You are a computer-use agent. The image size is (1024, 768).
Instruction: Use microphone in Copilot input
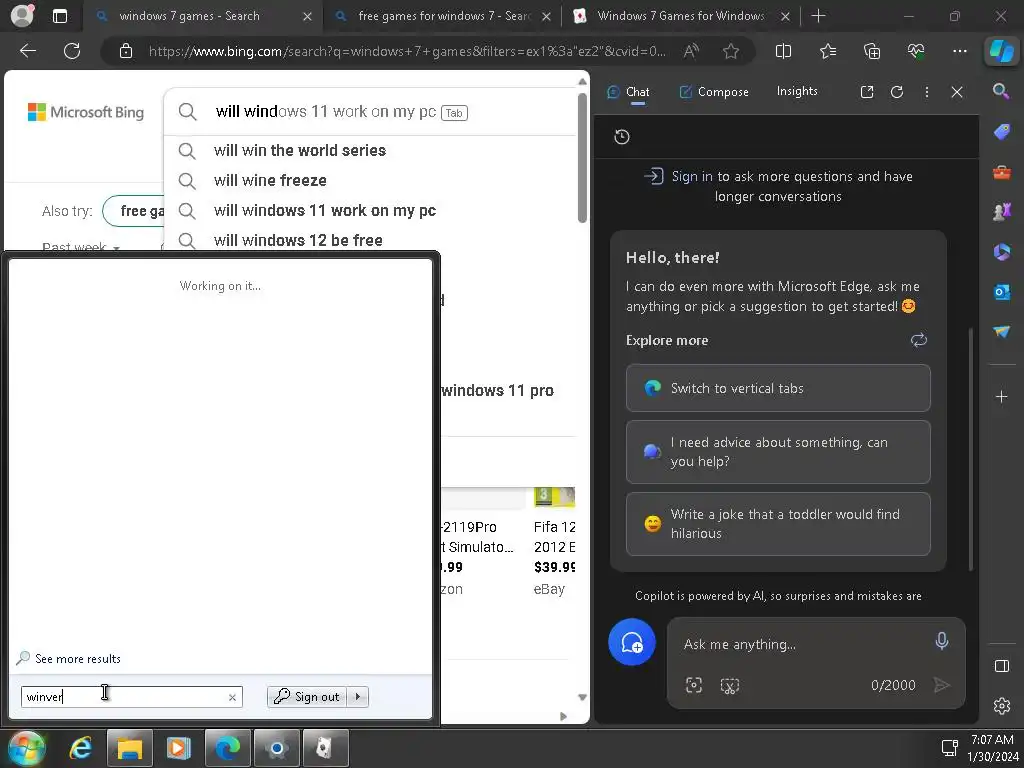point(941,641)
